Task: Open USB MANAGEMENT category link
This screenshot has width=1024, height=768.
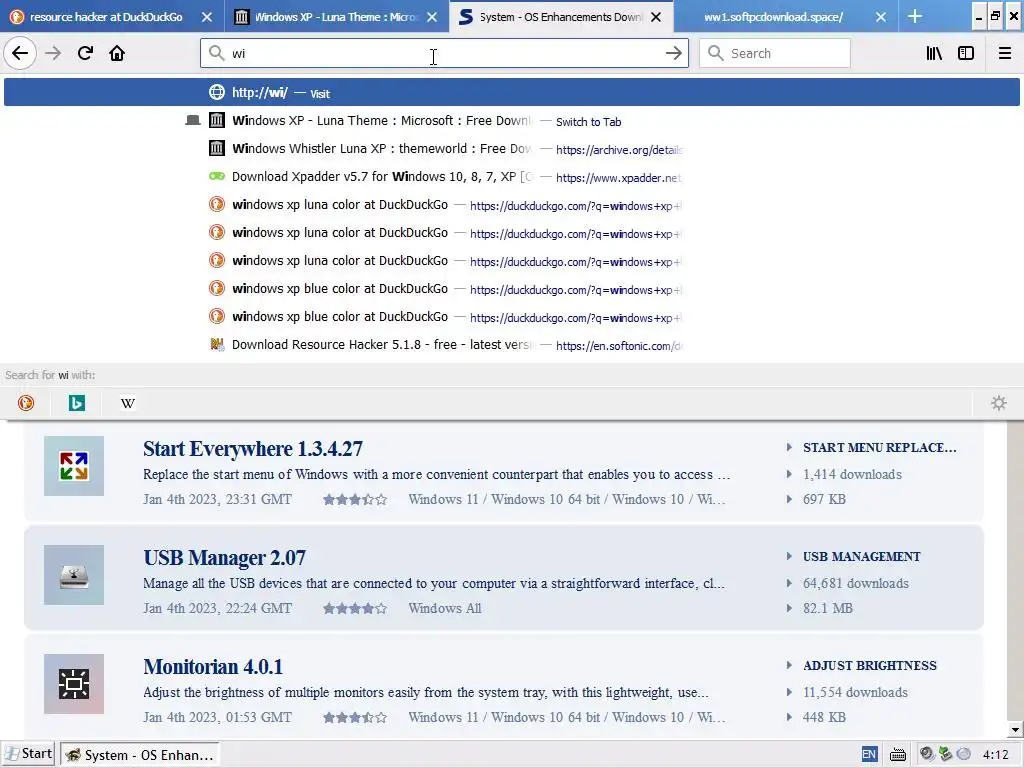Action: click(861, 556)
